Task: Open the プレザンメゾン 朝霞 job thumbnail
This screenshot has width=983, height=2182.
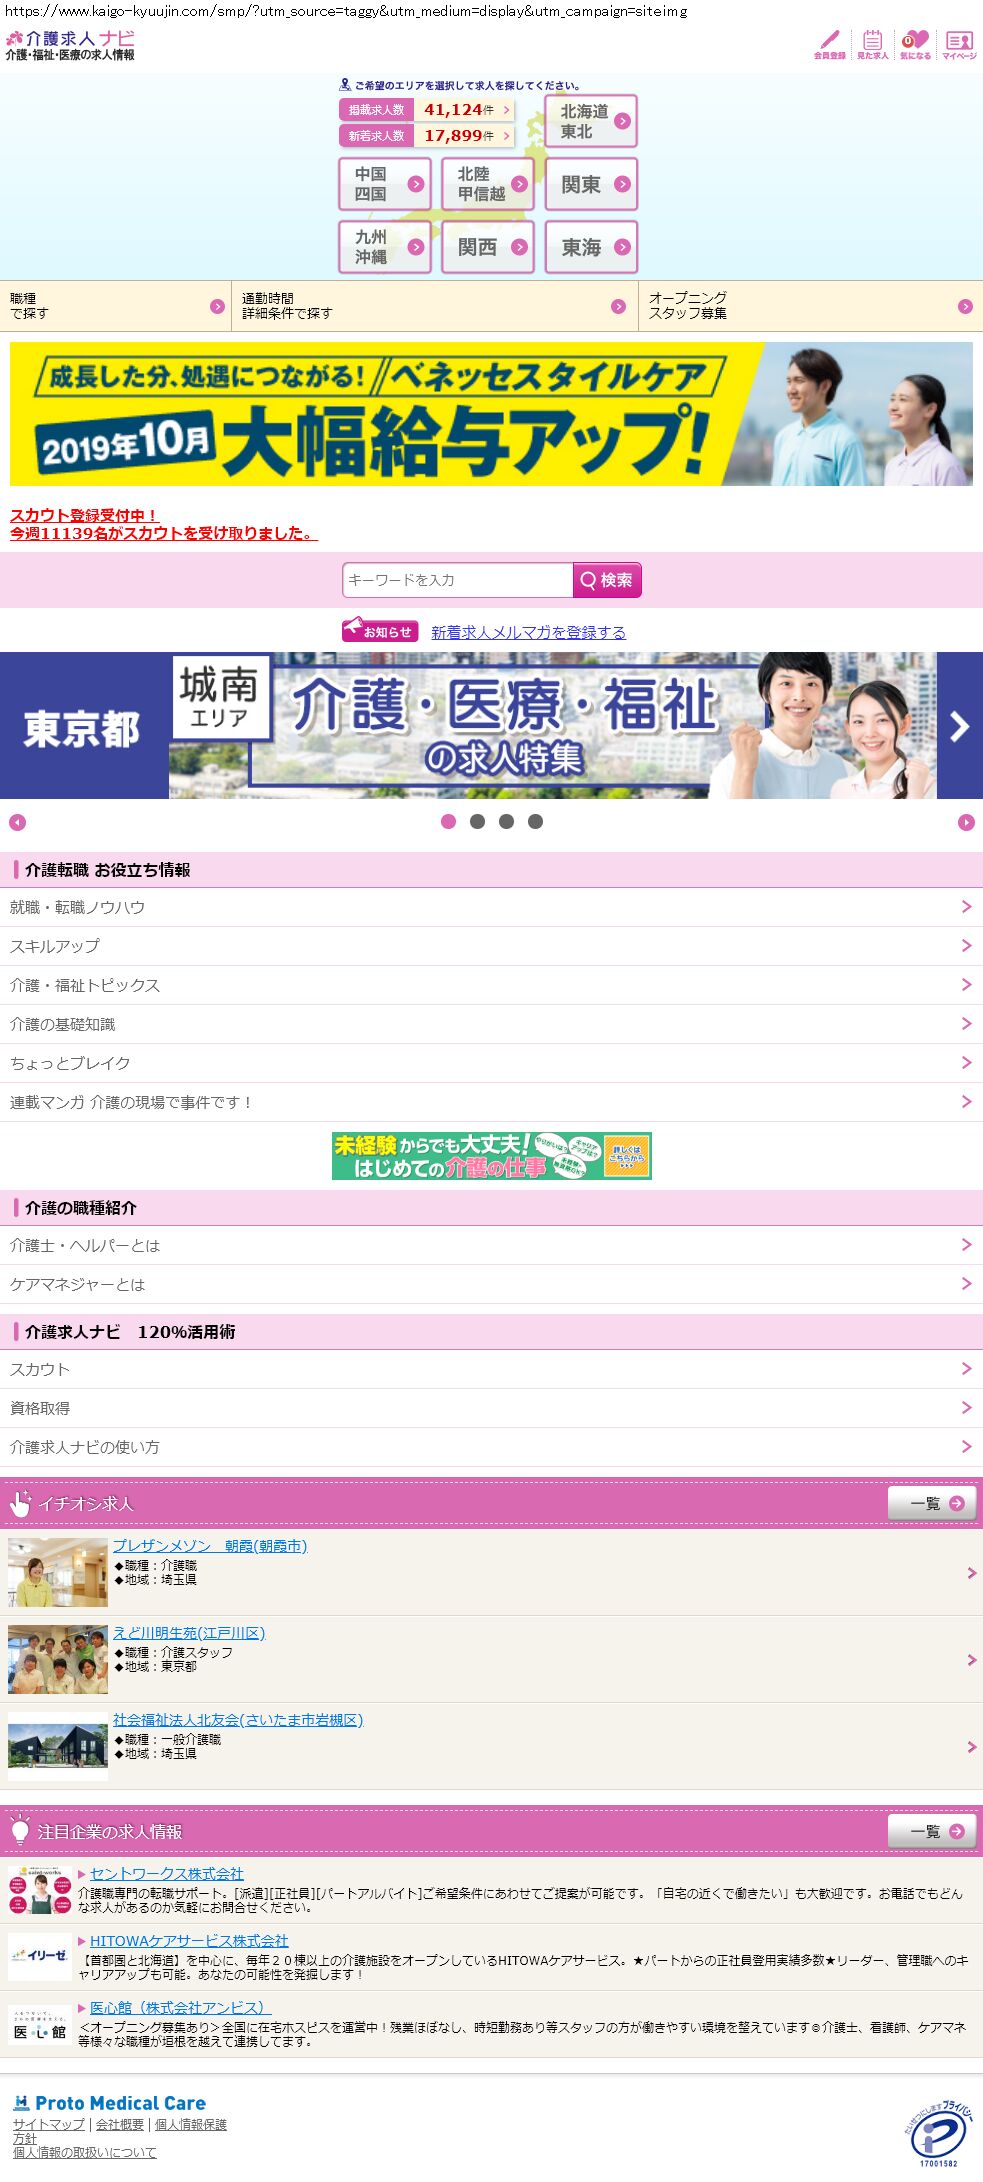Action: tap(58, 1572)
